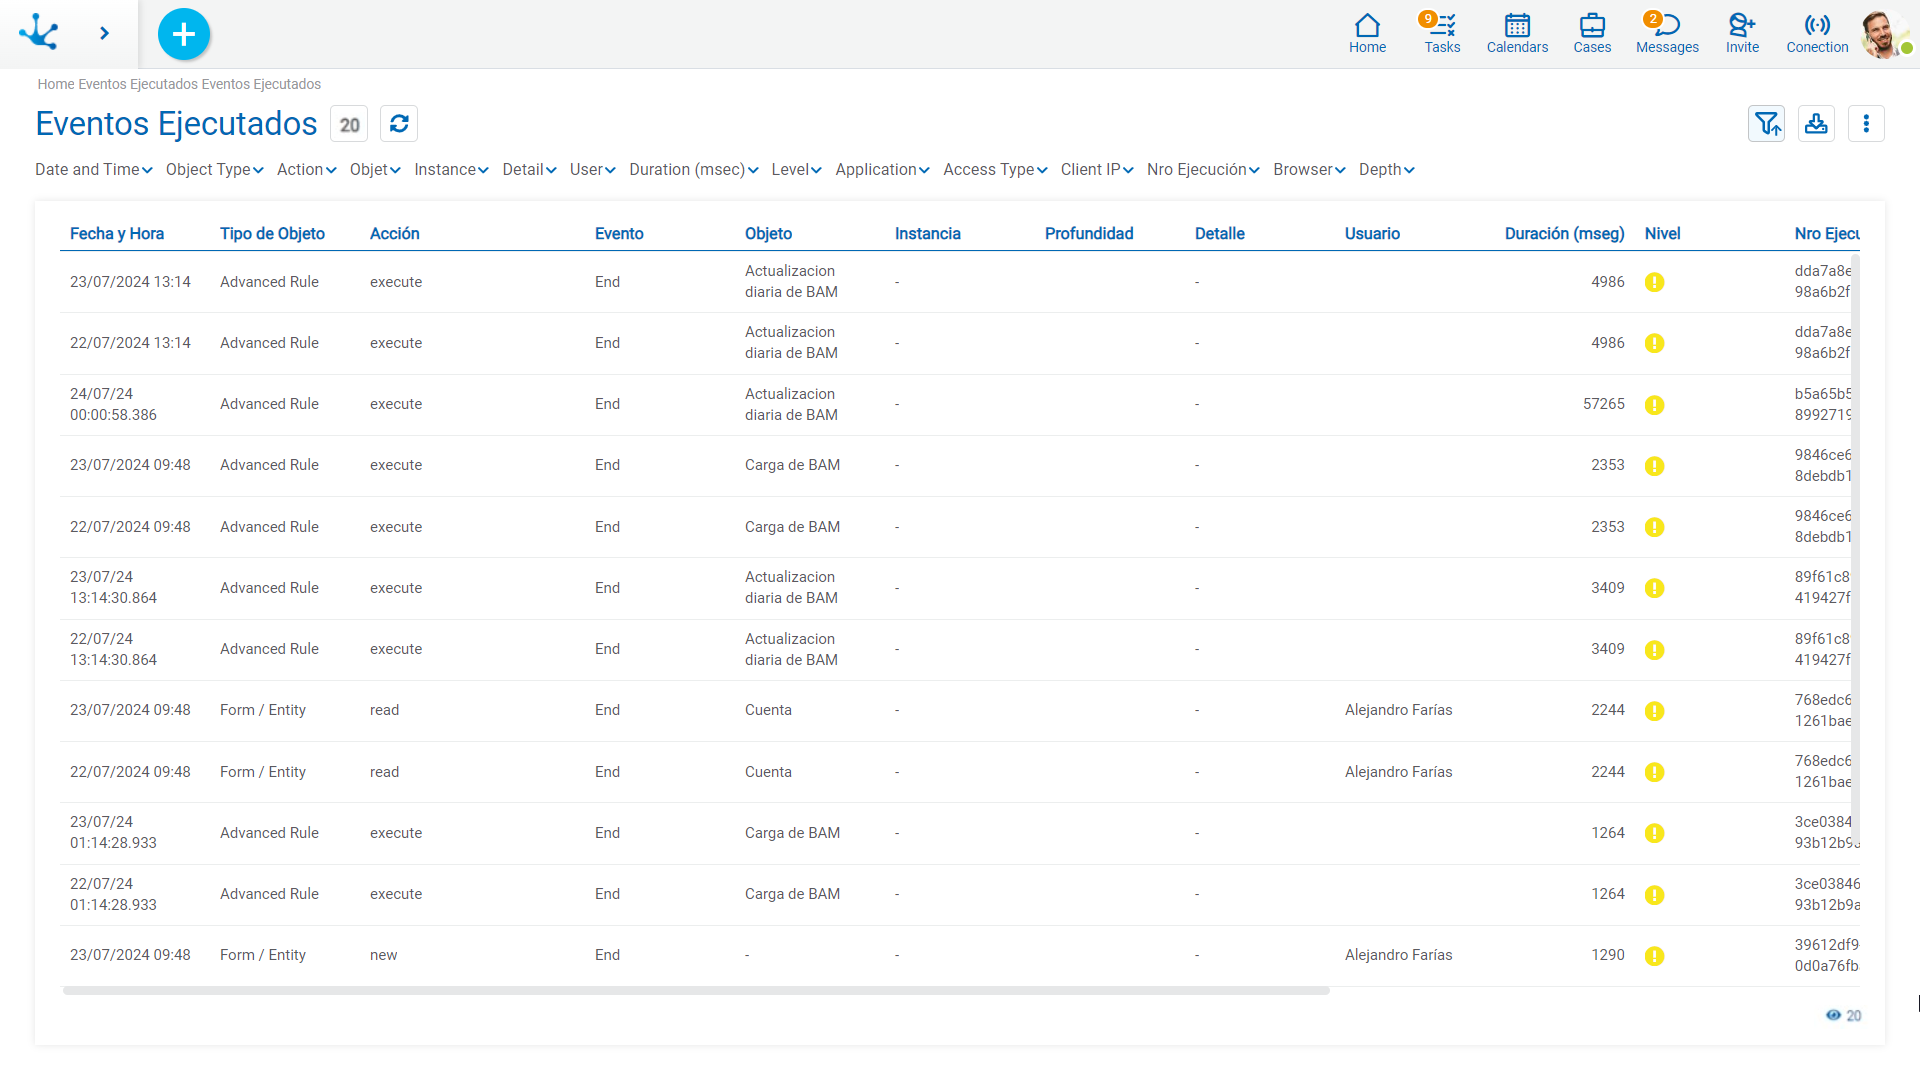Open the three-dot more options menu
The image size is (1920, 1080).
pyautogui.click(x=1866, y=124)
